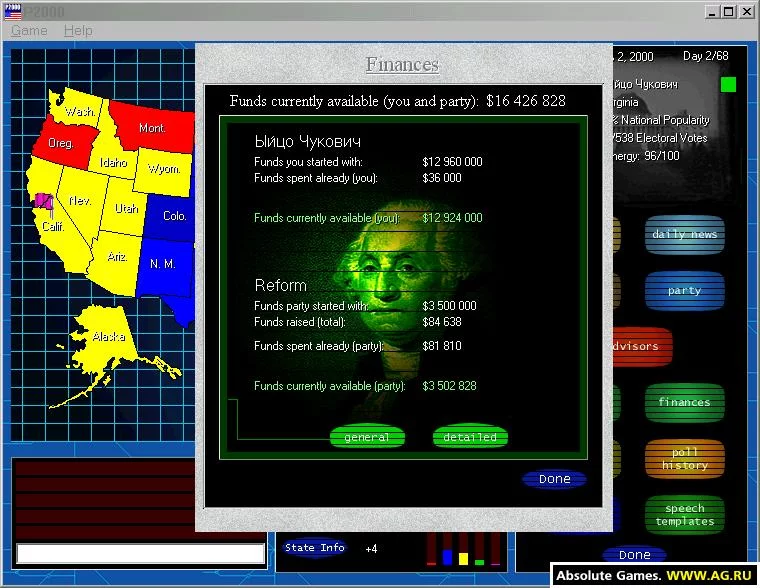Click the $12 960 000 starting funds value
The image size is (760, 588).
(452, 162)
